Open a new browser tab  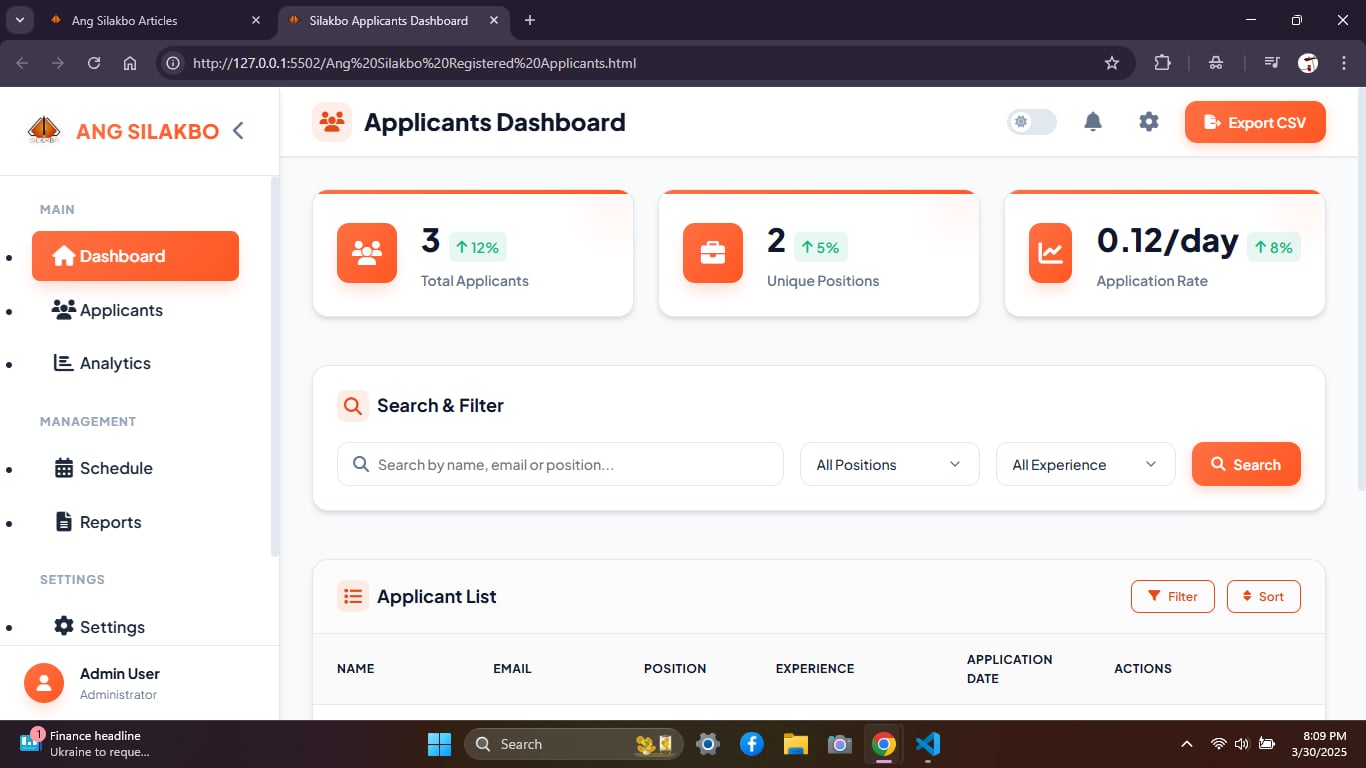[x=530, y=20]
